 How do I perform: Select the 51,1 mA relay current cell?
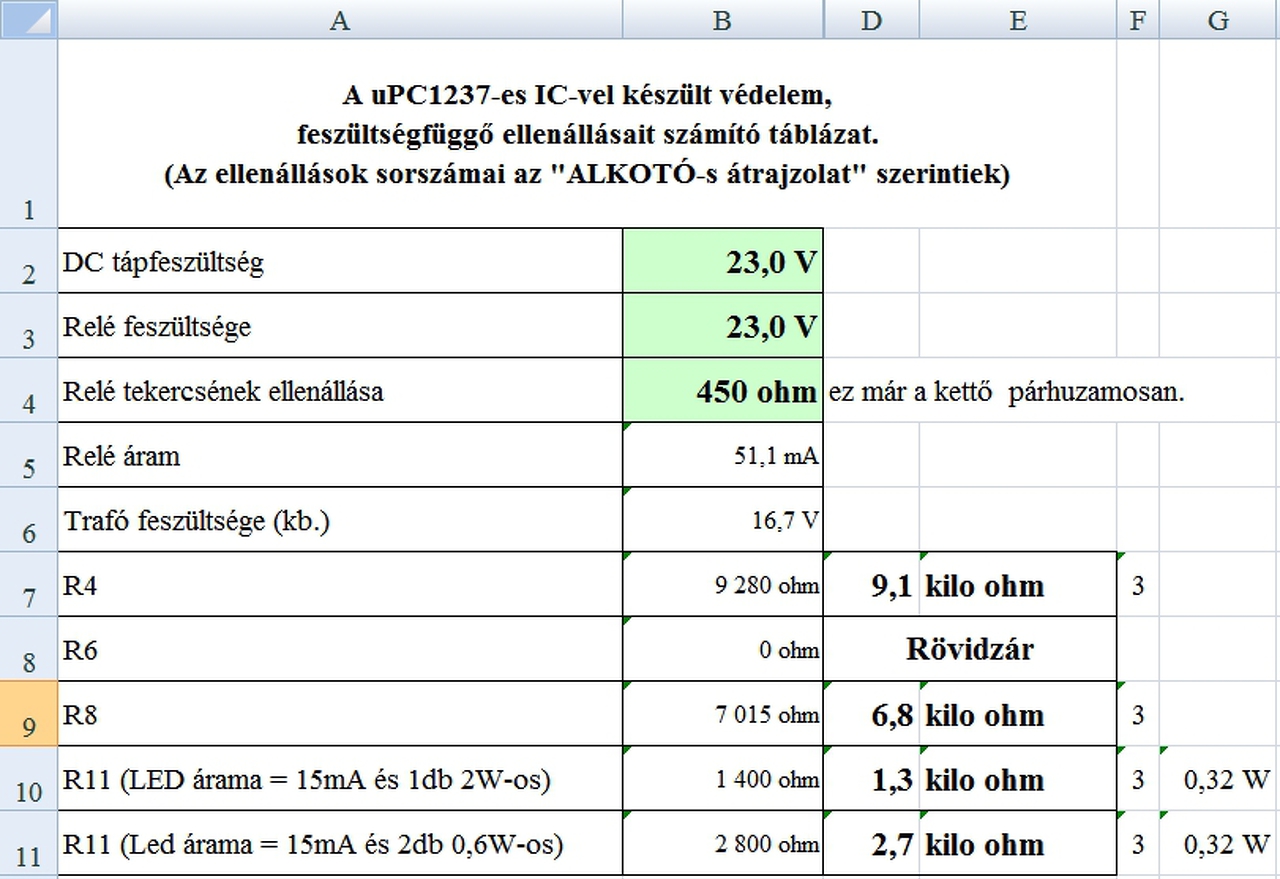click(x=723, y=455)
